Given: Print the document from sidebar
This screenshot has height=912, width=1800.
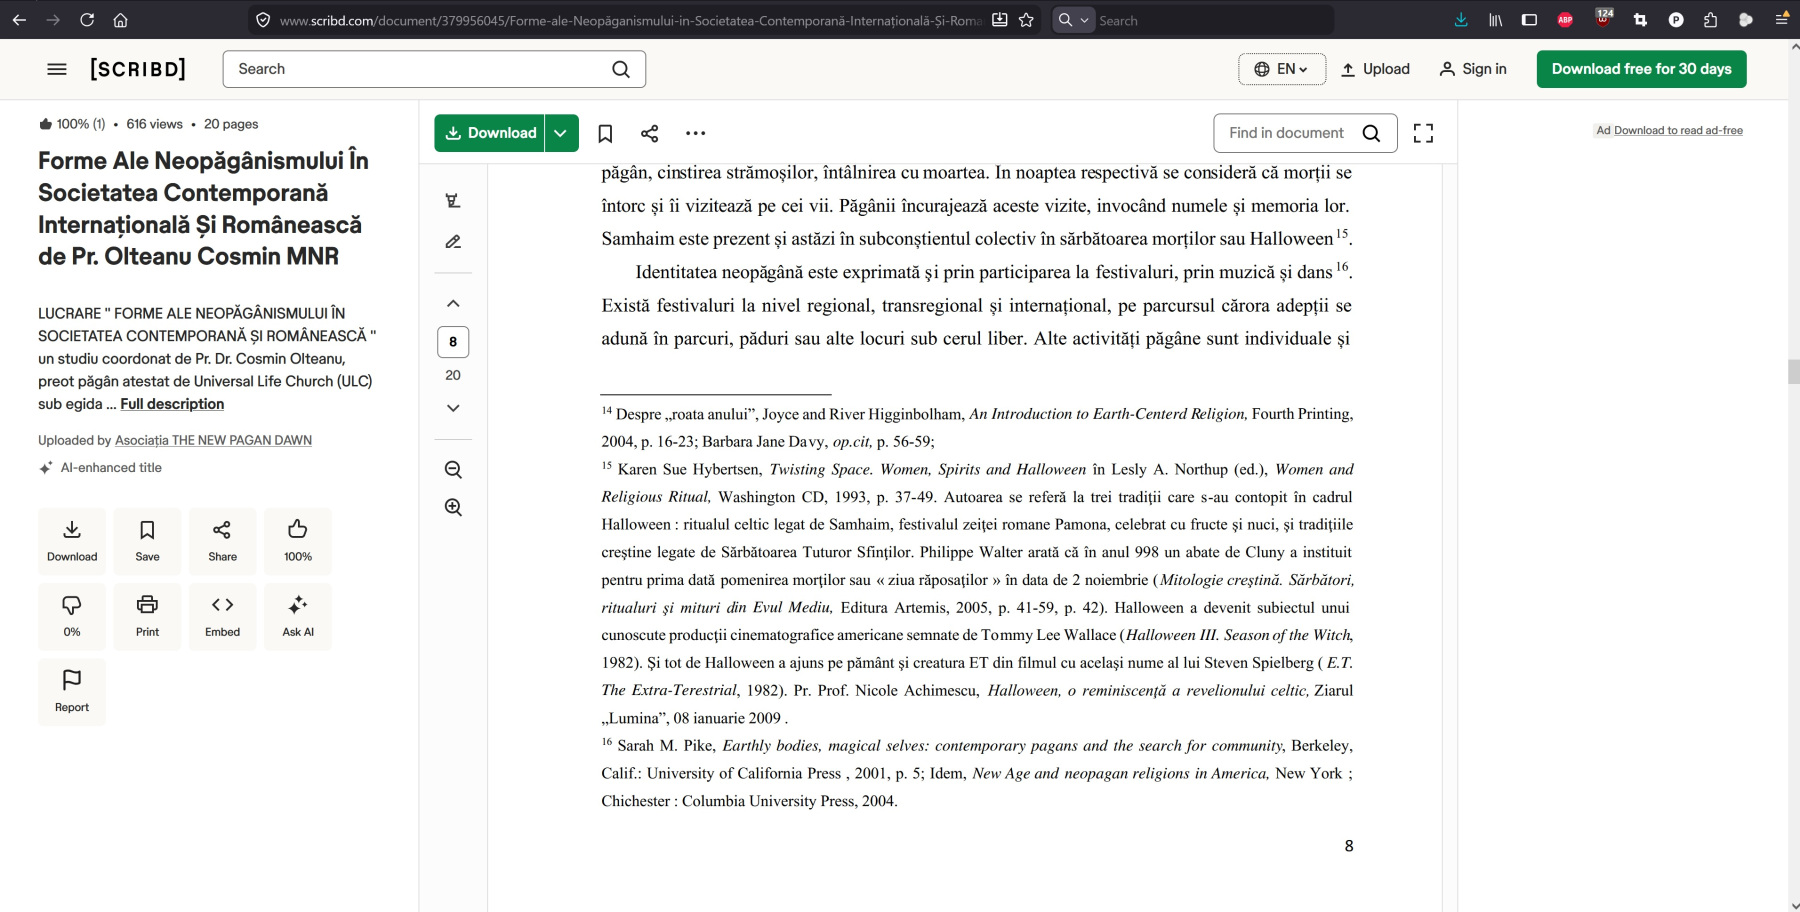Looking at the screenshot, I should point(147,616).
